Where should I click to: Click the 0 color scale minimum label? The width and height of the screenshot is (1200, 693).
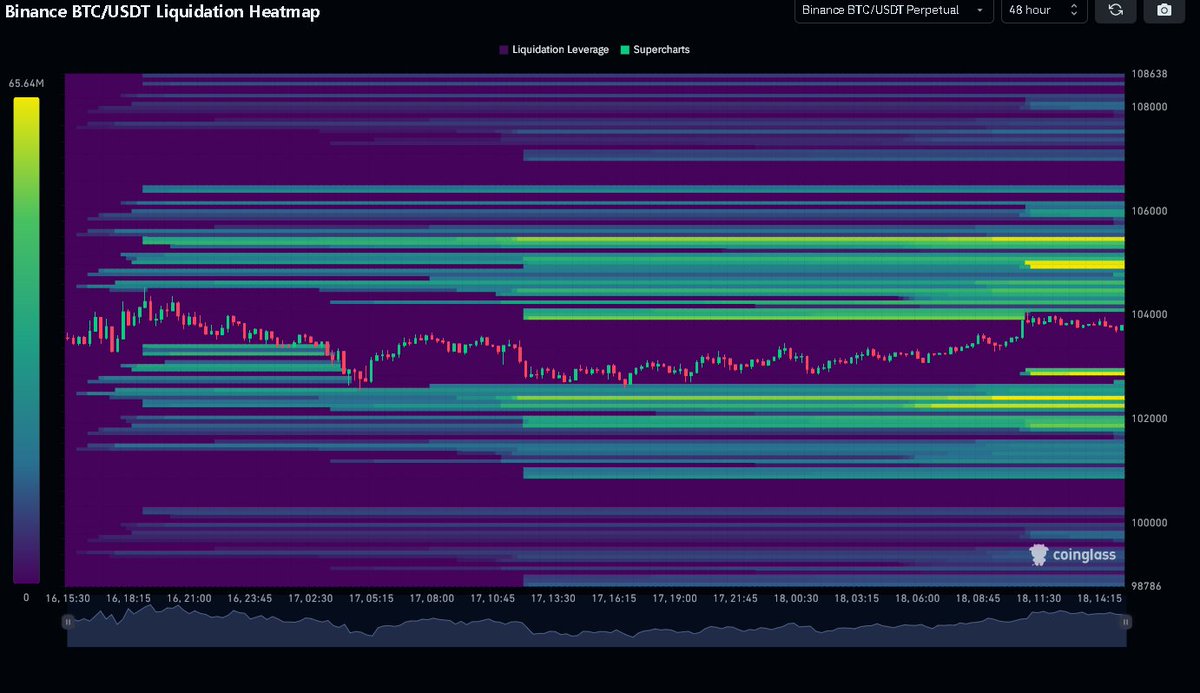click(x=26, y=596)
